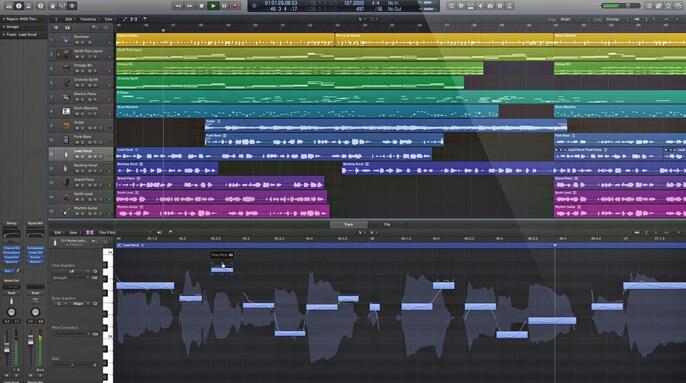The height and width of the screenshot is (383, 686).
Task: Open the List Editors panel
Action: click(x=648, y=6)
